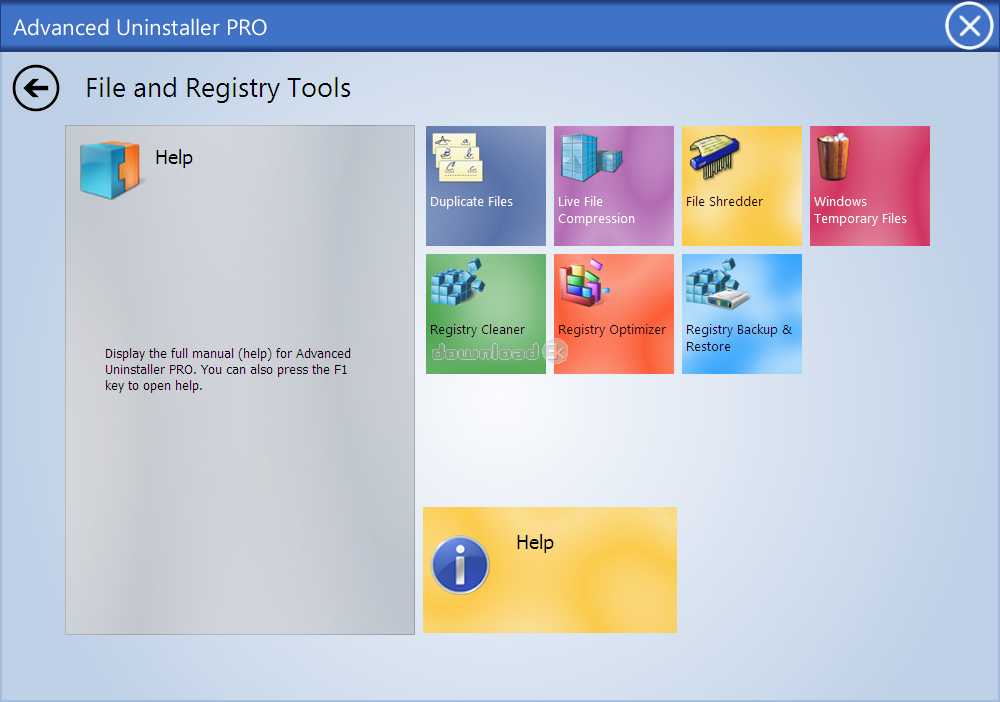The image size is (1000, 702).
Task: Click the blue info icon on Help tile
Action: (x=460, y=566)
